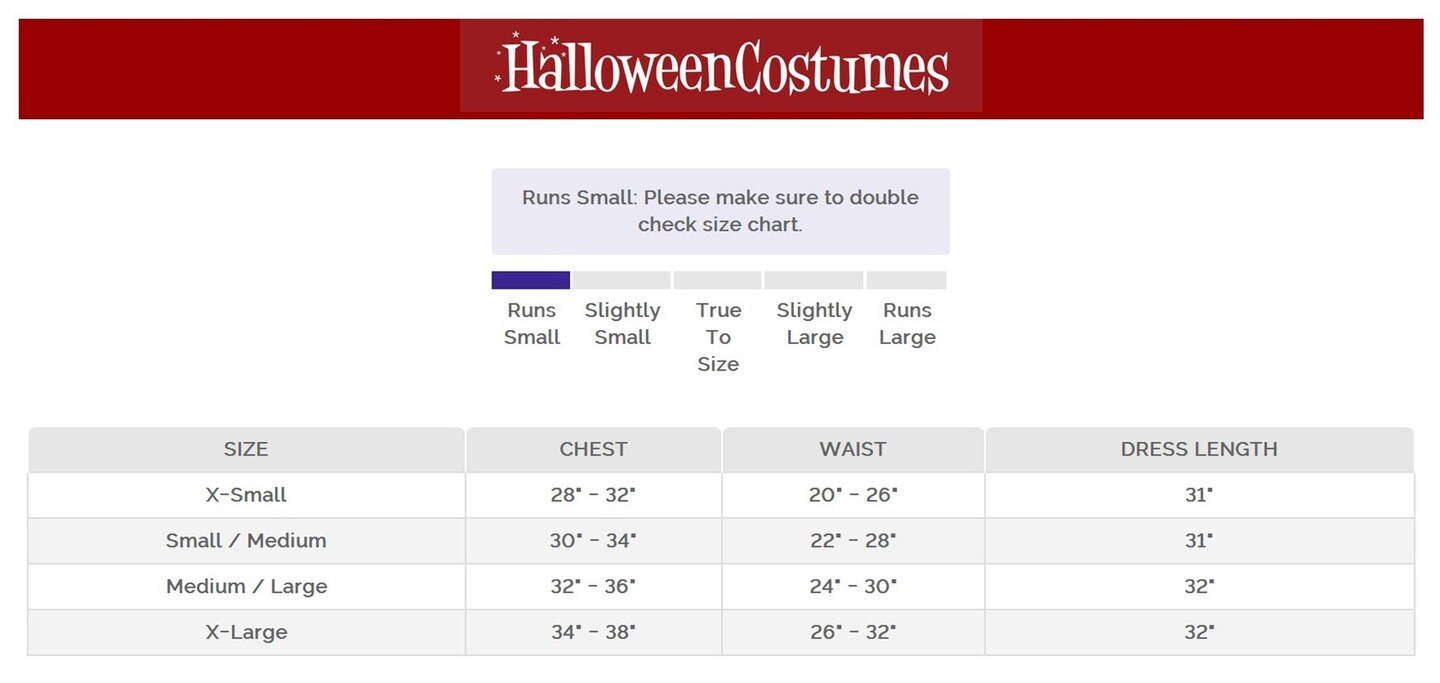Click the 22" - 28" waist measurement cell
This screenshot has height=683, width=1440.
point(853,541)
